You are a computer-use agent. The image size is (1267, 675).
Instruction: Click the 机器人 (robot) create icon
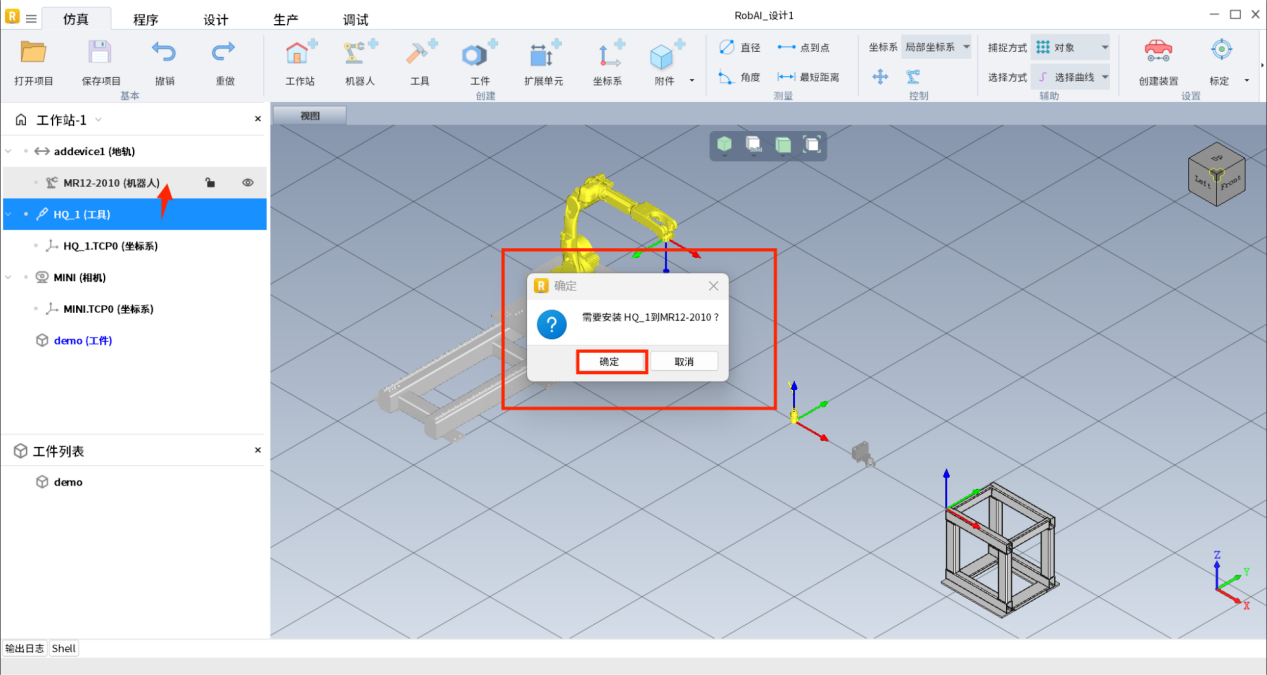[x=360, y=56]
